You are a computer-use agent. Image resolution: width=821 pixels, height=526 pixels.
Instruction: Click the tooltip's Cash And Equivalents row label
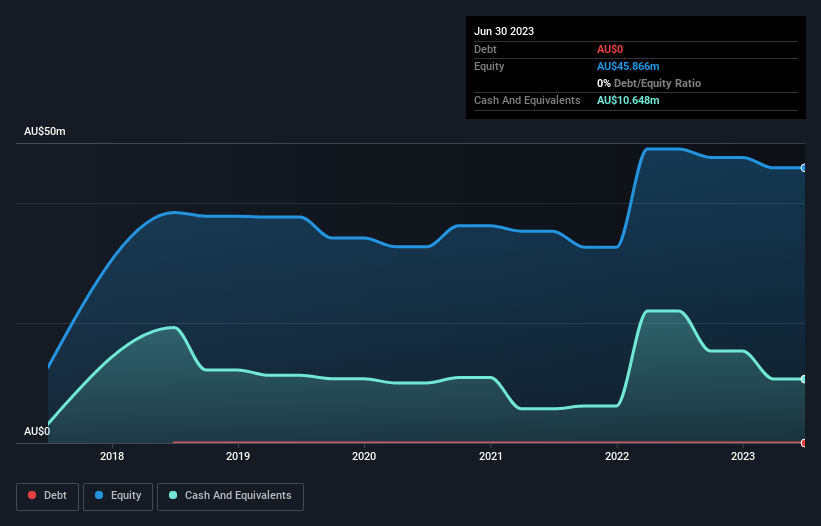pyautogui.click(x=527, y=100)
